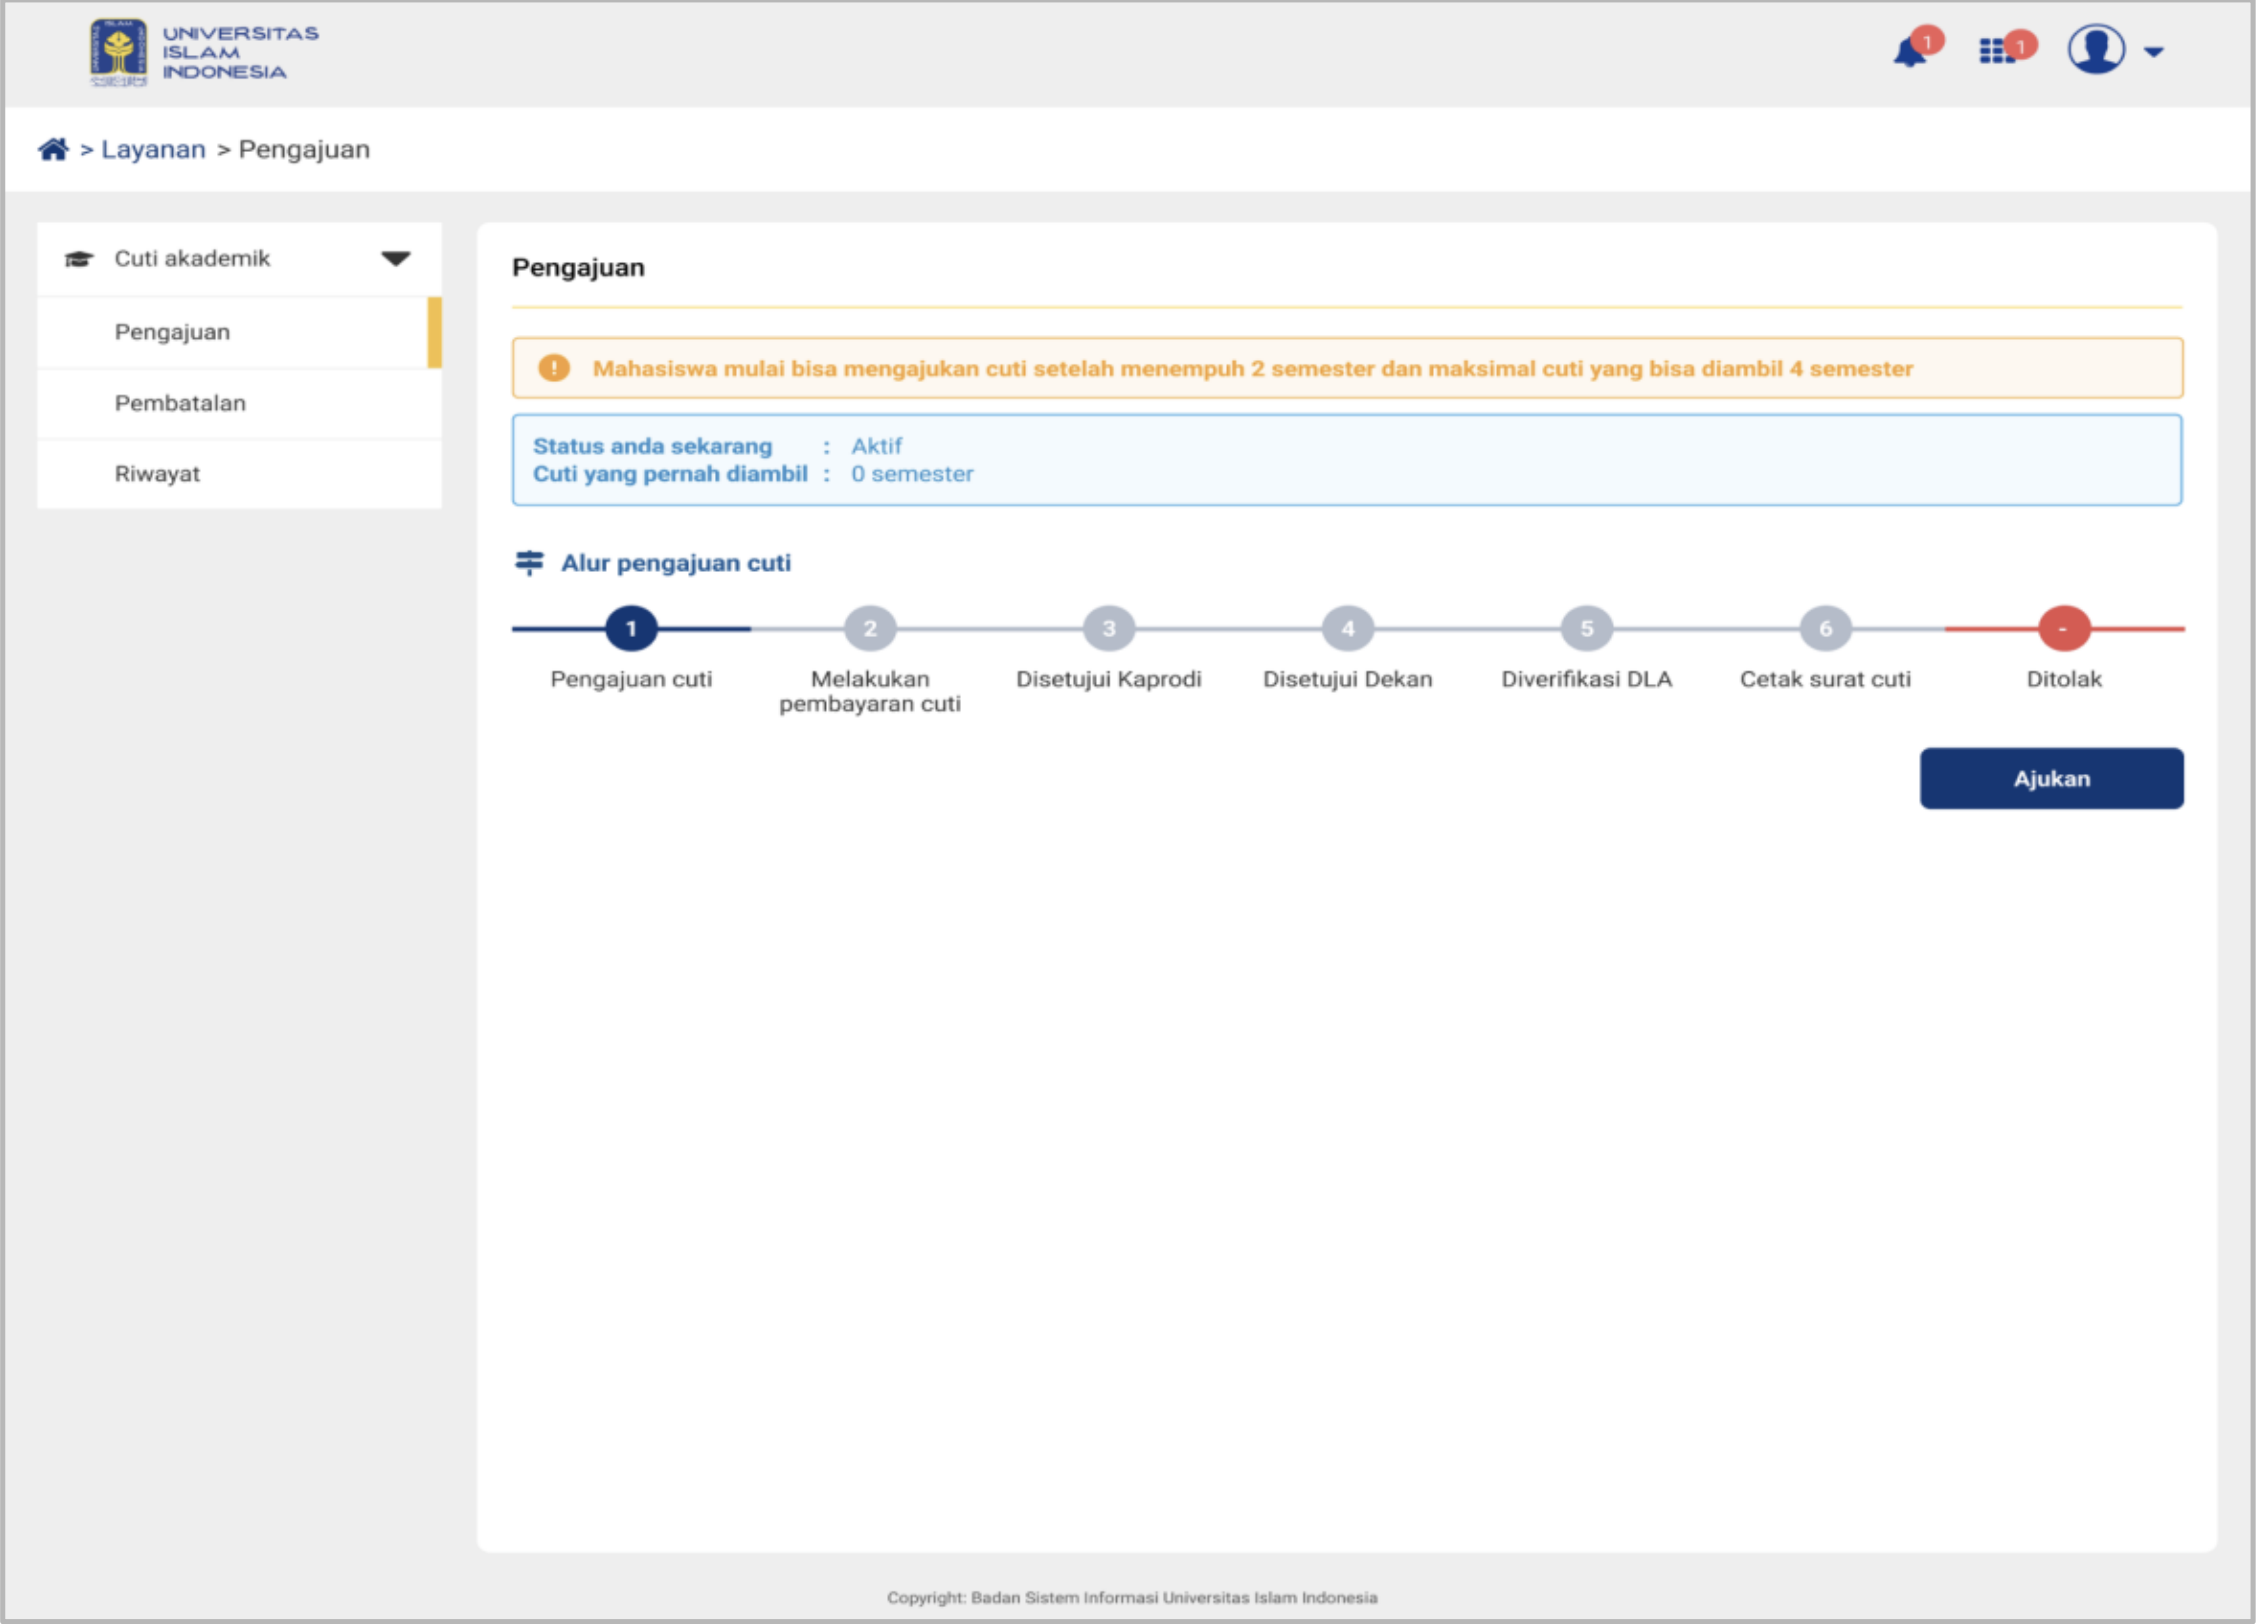
Task: Click step 2 Melakukan pembayaran cuti circle
Action: pyautogui.click(x=870, y=629)
